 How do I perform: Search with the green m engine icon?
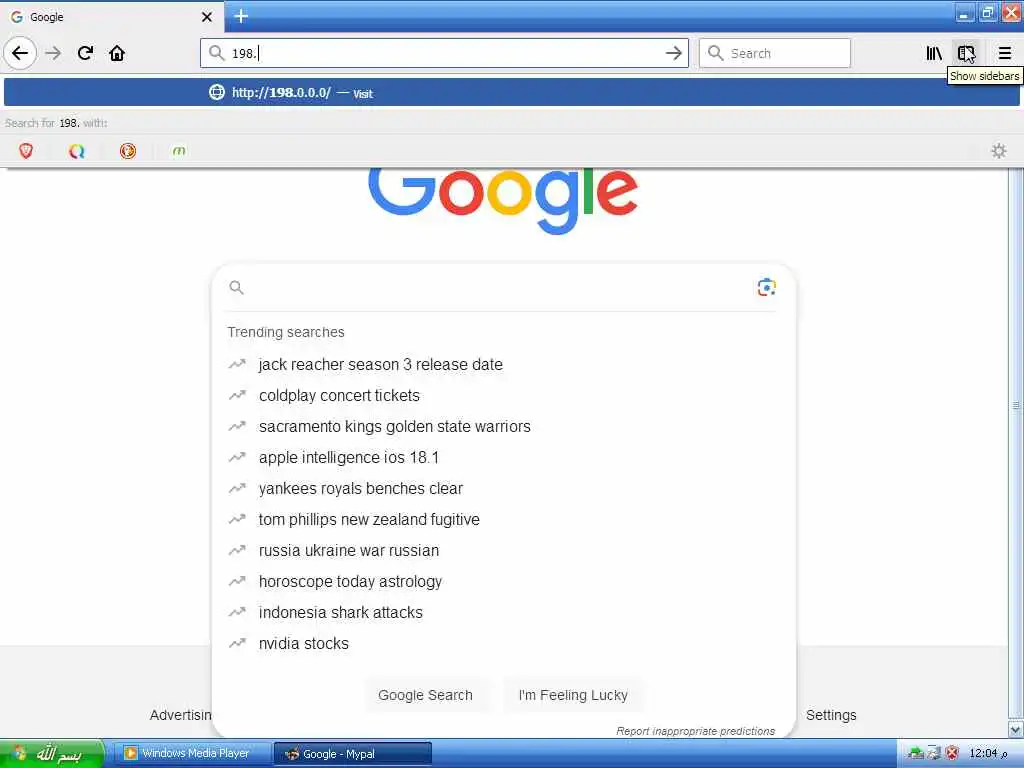tap(179, 152)
